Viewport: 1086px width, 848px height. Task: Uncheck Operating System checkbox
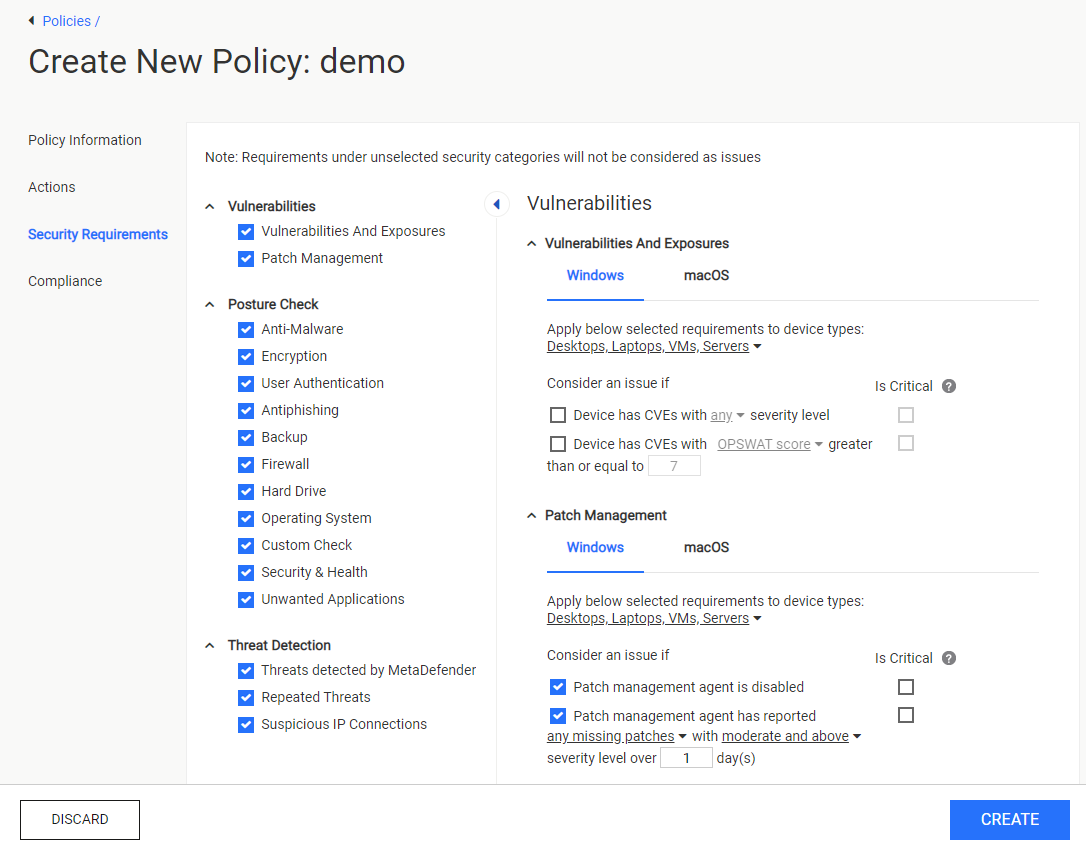[246, 519]
